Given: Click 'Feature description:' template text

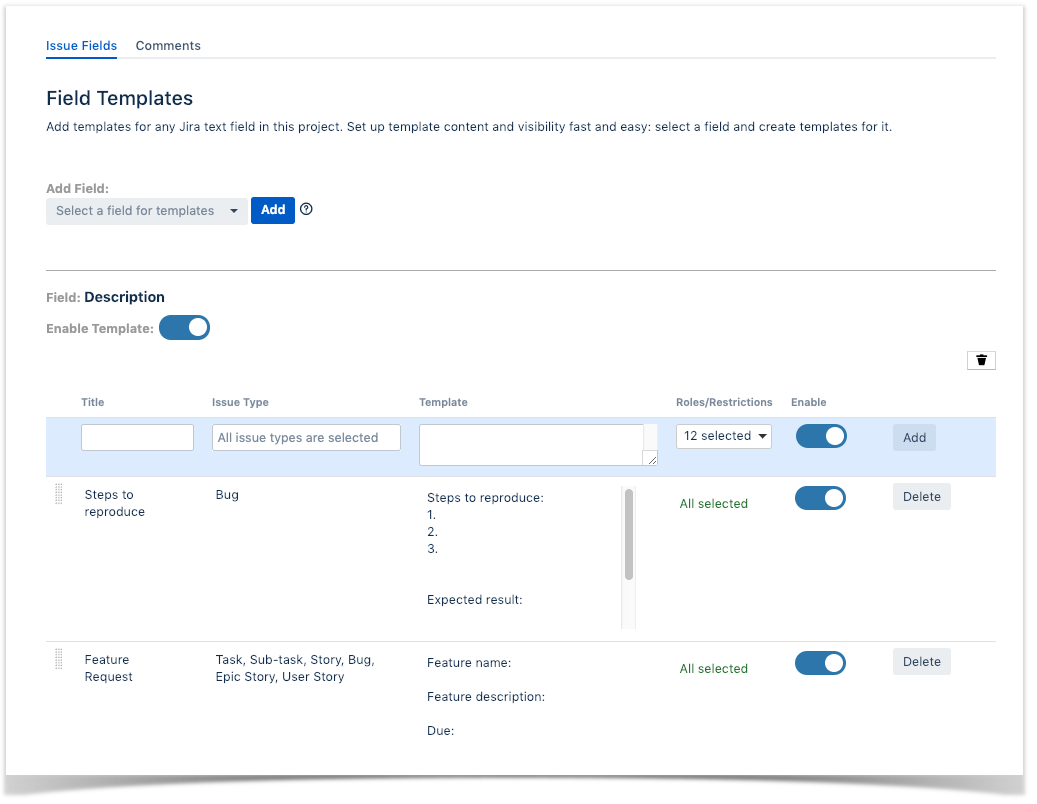Looking at the screenshot, I should (x=486, y=697).
